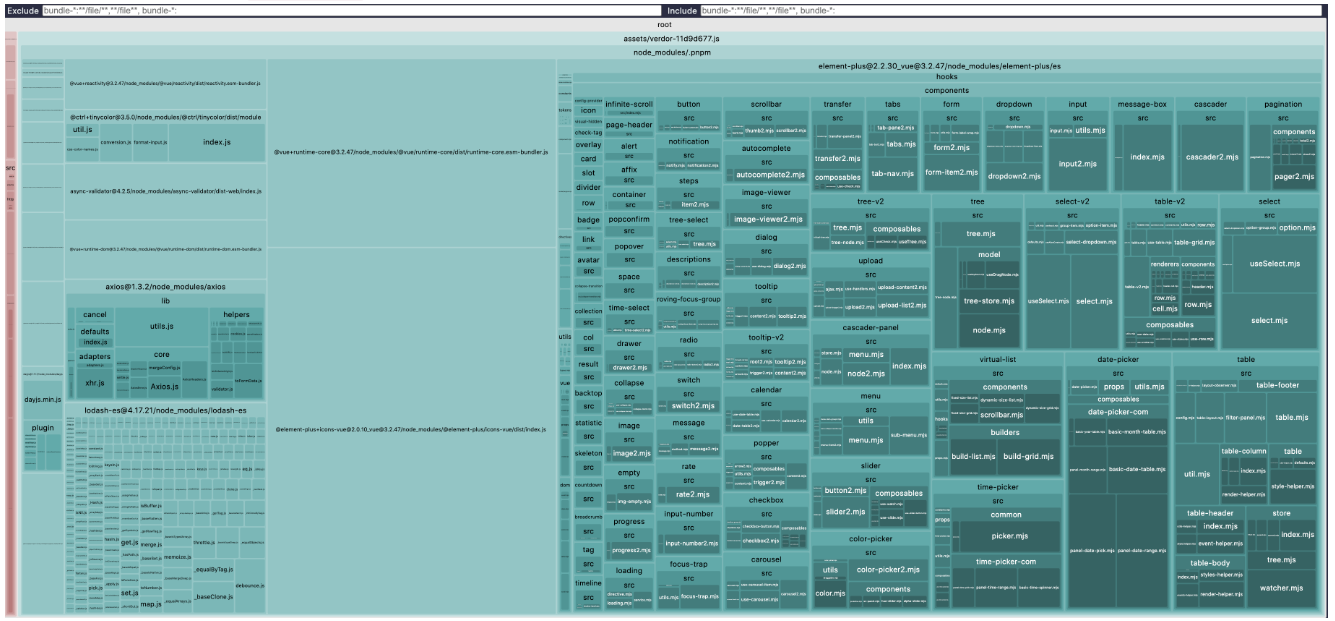
Task: Select the axios cancel folder
Action: pyautogui.click(x=95, y=314)
